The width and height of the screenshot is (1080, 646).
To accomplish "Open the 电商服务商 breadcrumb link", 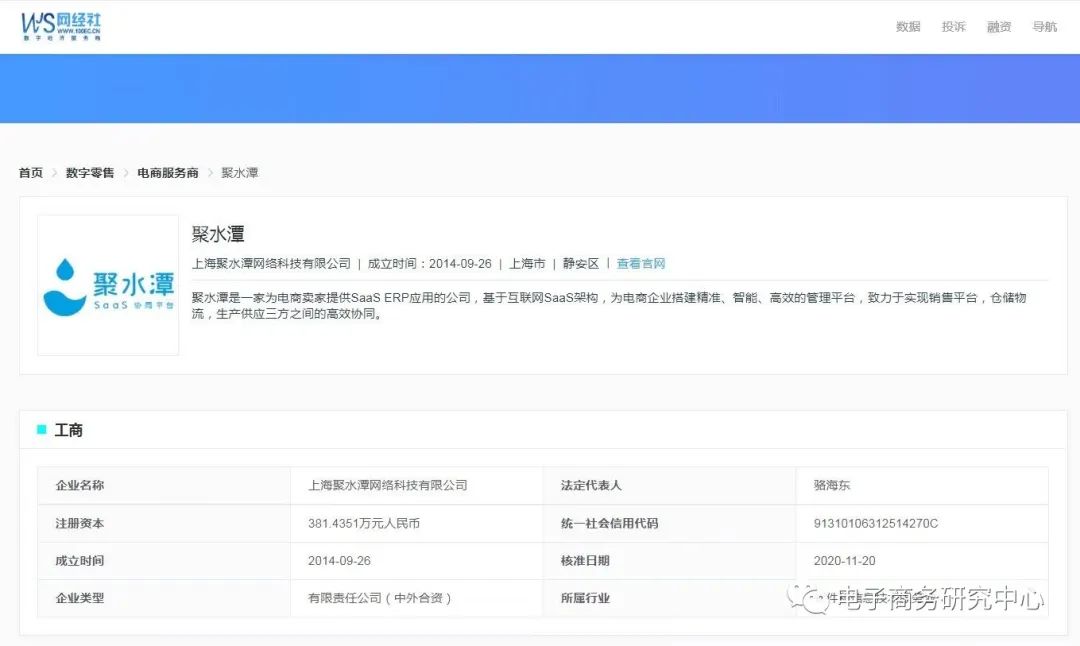I will [168, 173].
